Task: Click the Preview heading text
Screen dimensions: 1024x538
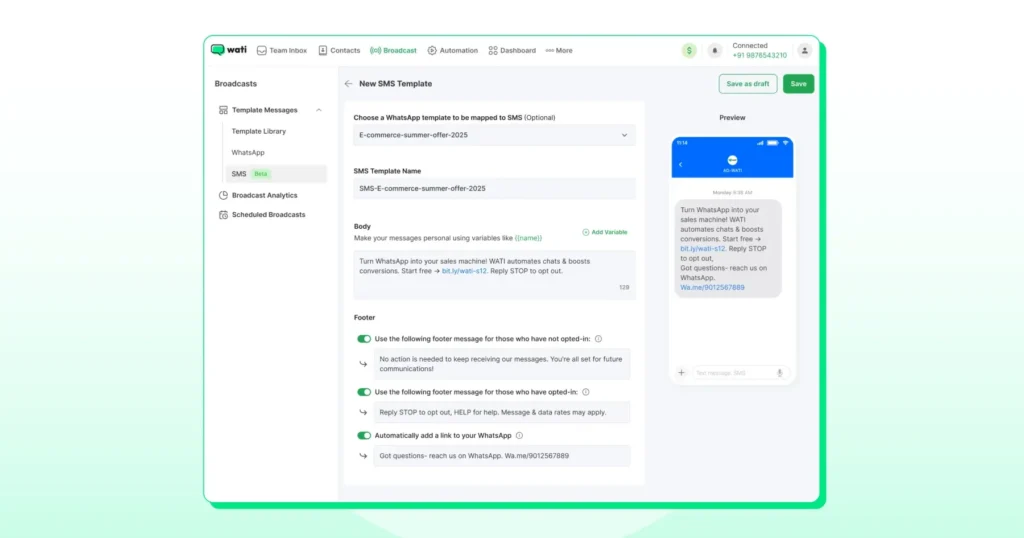Action: [x=732, y=118]
